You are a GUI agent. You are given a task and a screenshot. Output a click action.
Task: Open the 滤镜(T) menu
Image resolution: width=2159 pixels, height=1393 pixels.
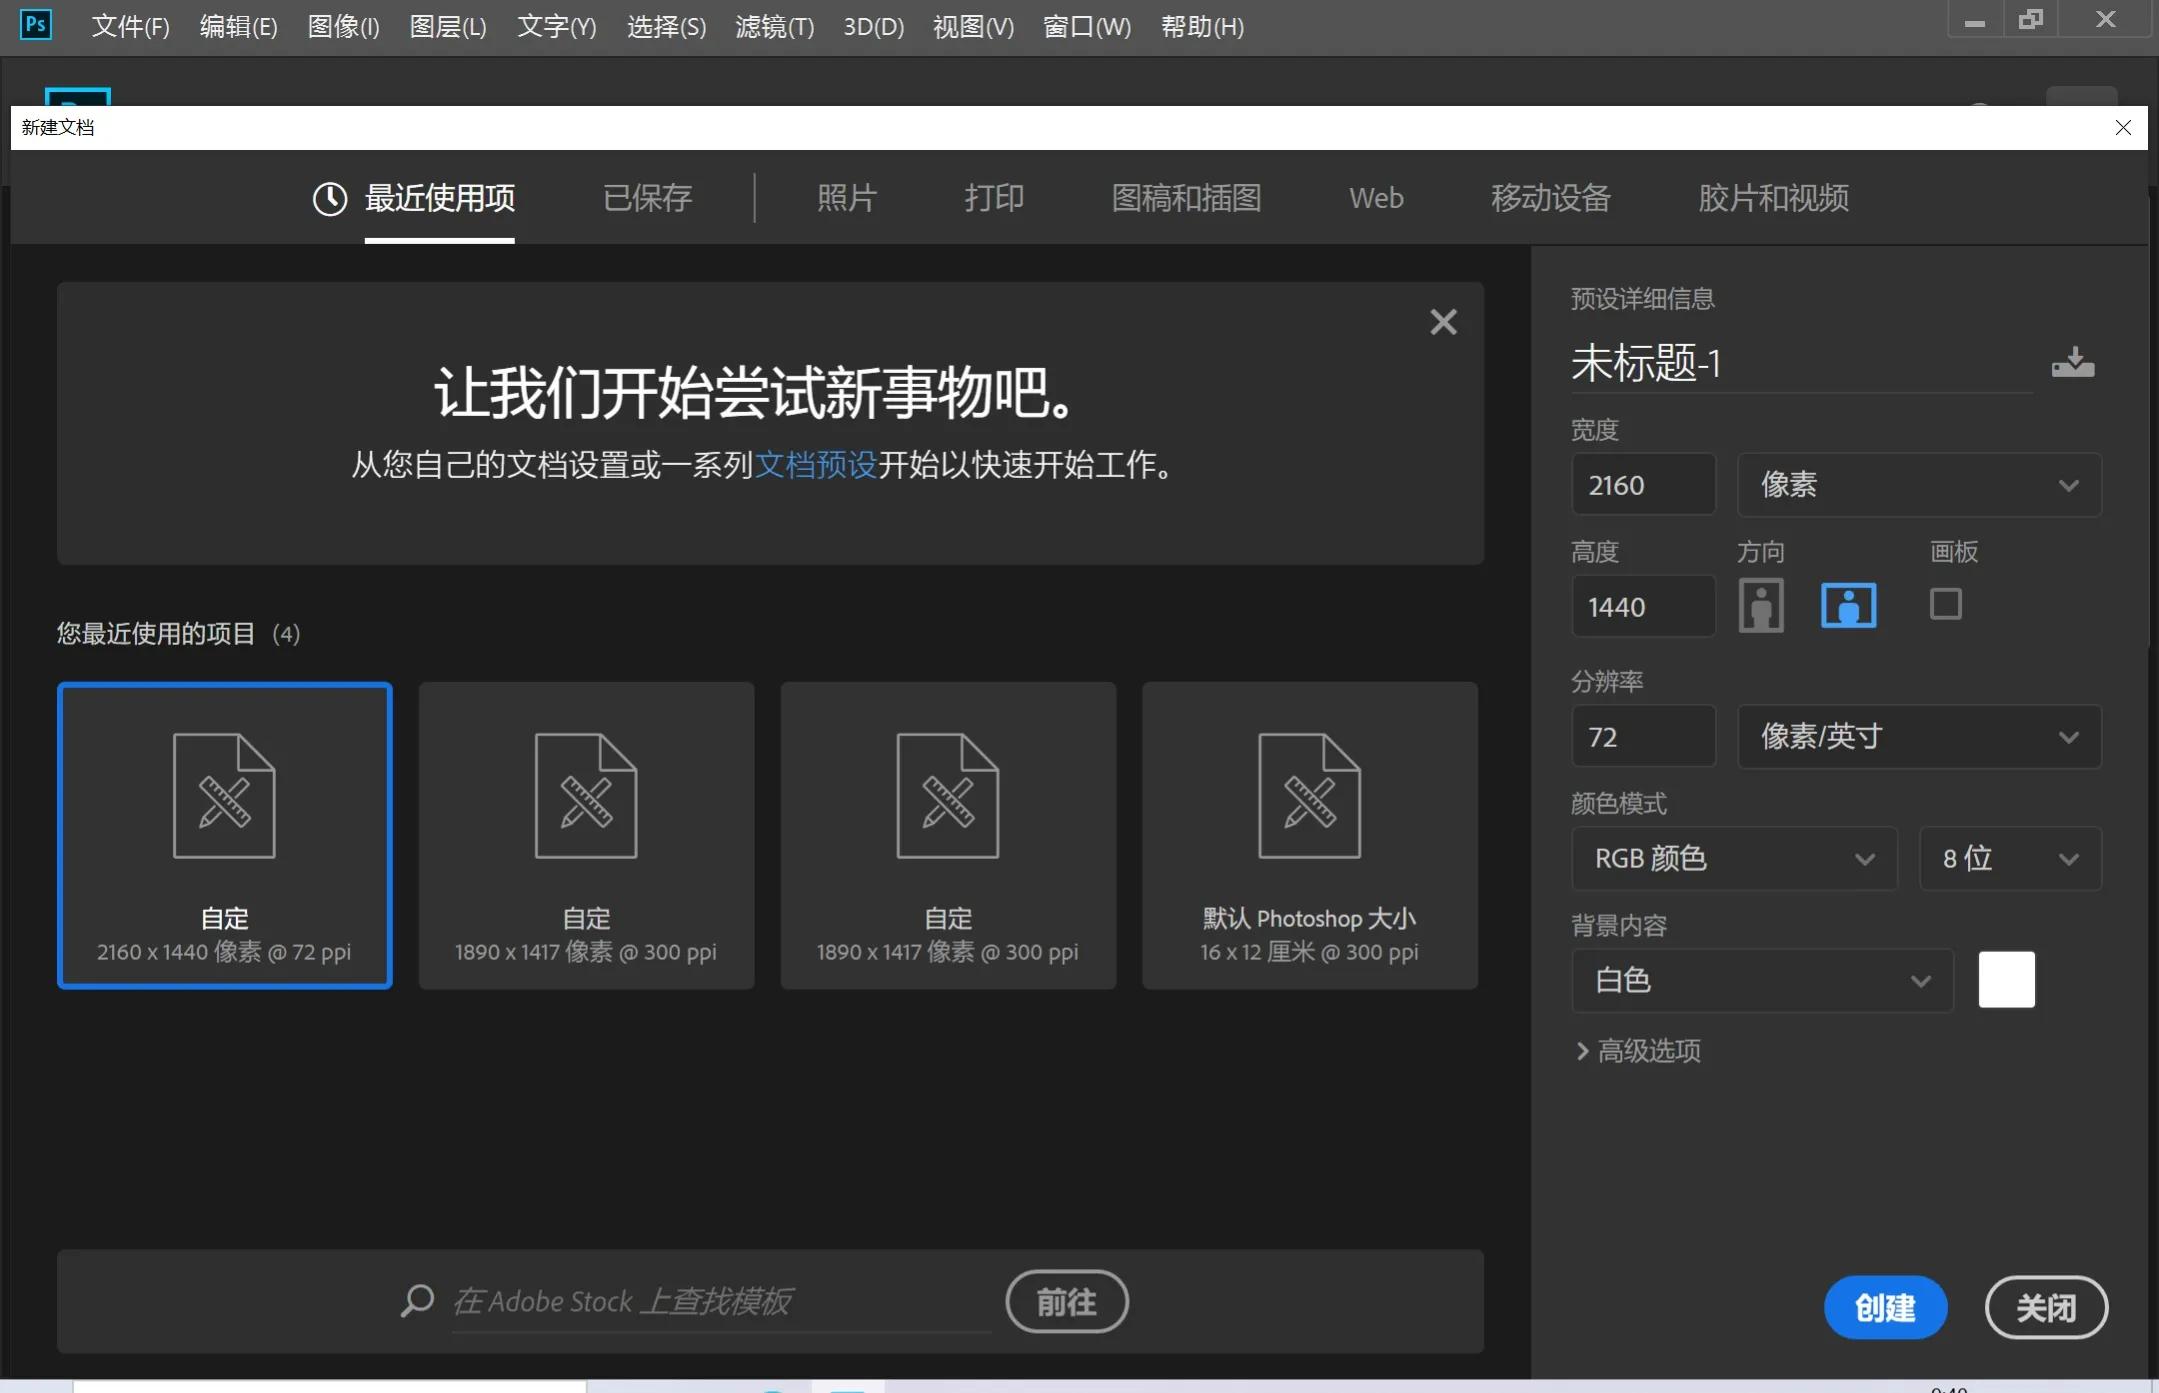(773, 26)
